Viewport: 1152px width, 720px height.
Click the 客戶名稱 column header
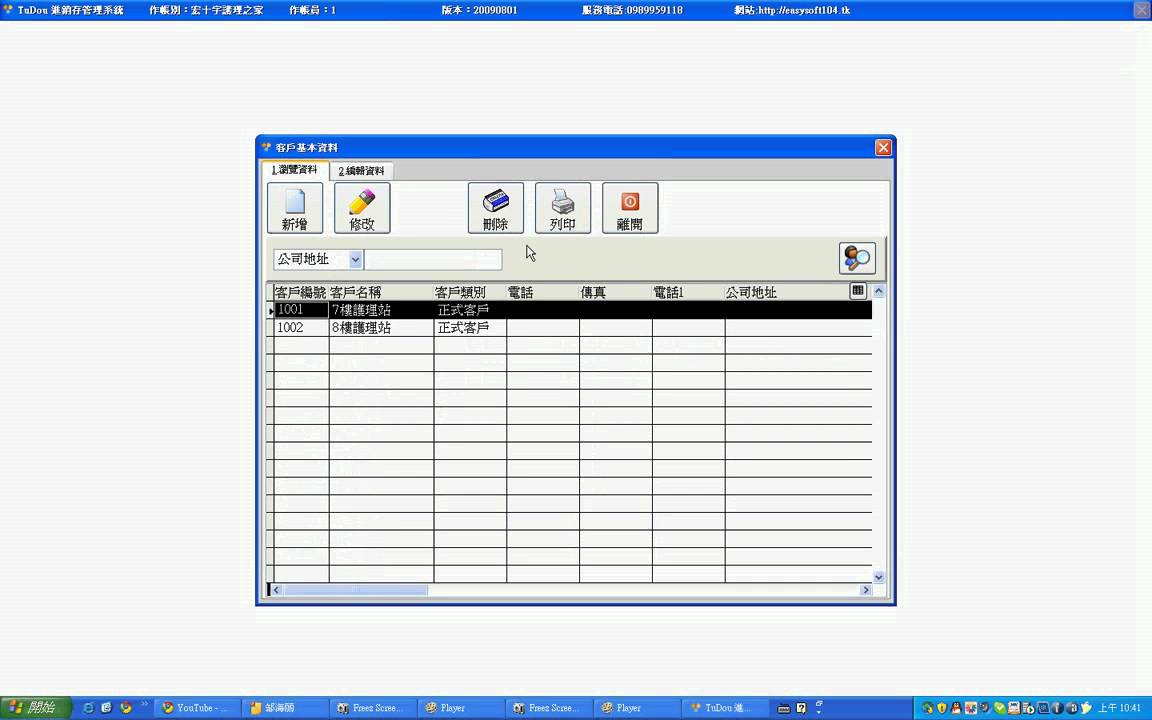(x=381, y=292)
